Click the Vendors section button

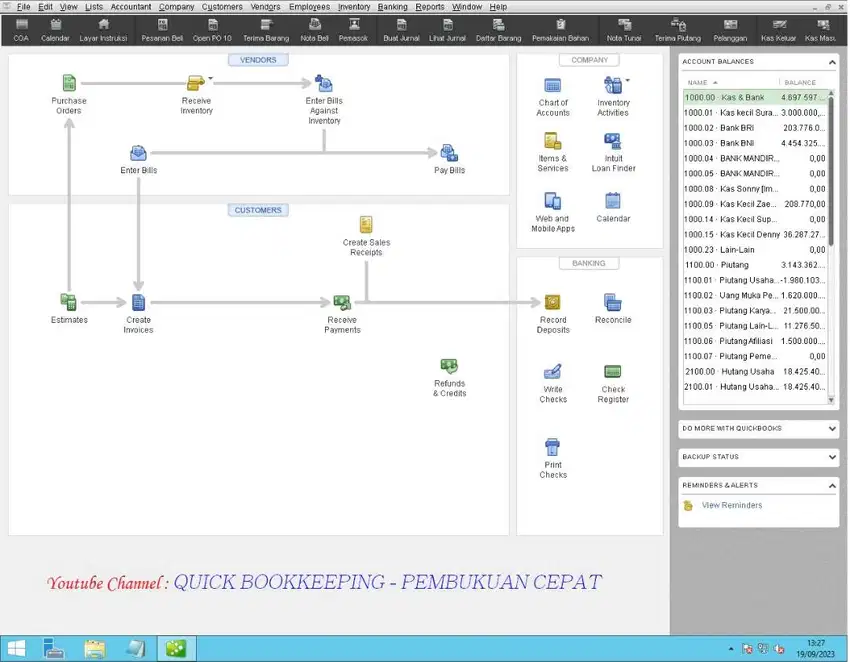point(257,60)
